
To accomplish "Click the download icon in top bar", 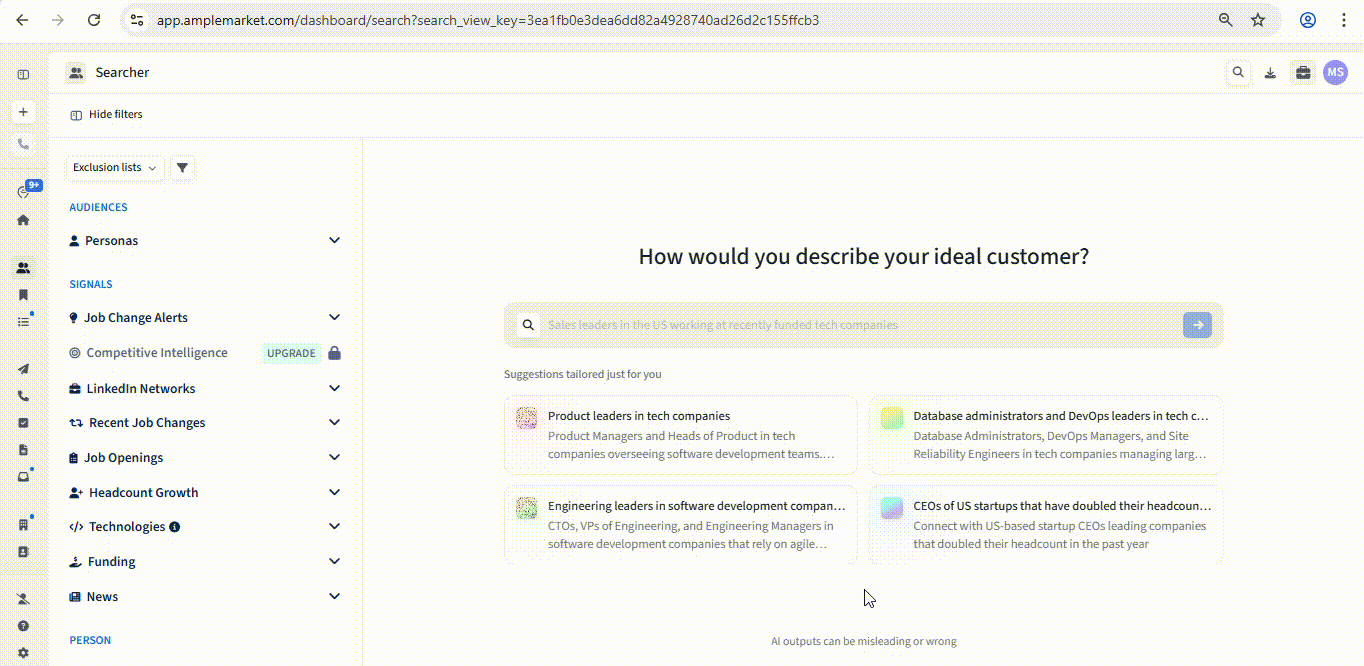I will pos(1270,73).
